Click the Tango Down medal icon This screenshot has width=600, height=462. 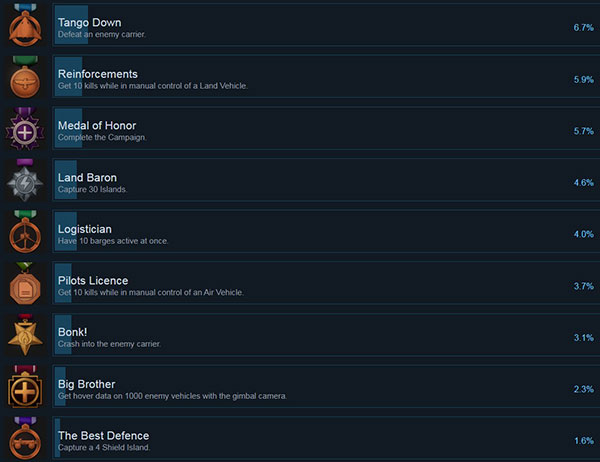[25, 25]
